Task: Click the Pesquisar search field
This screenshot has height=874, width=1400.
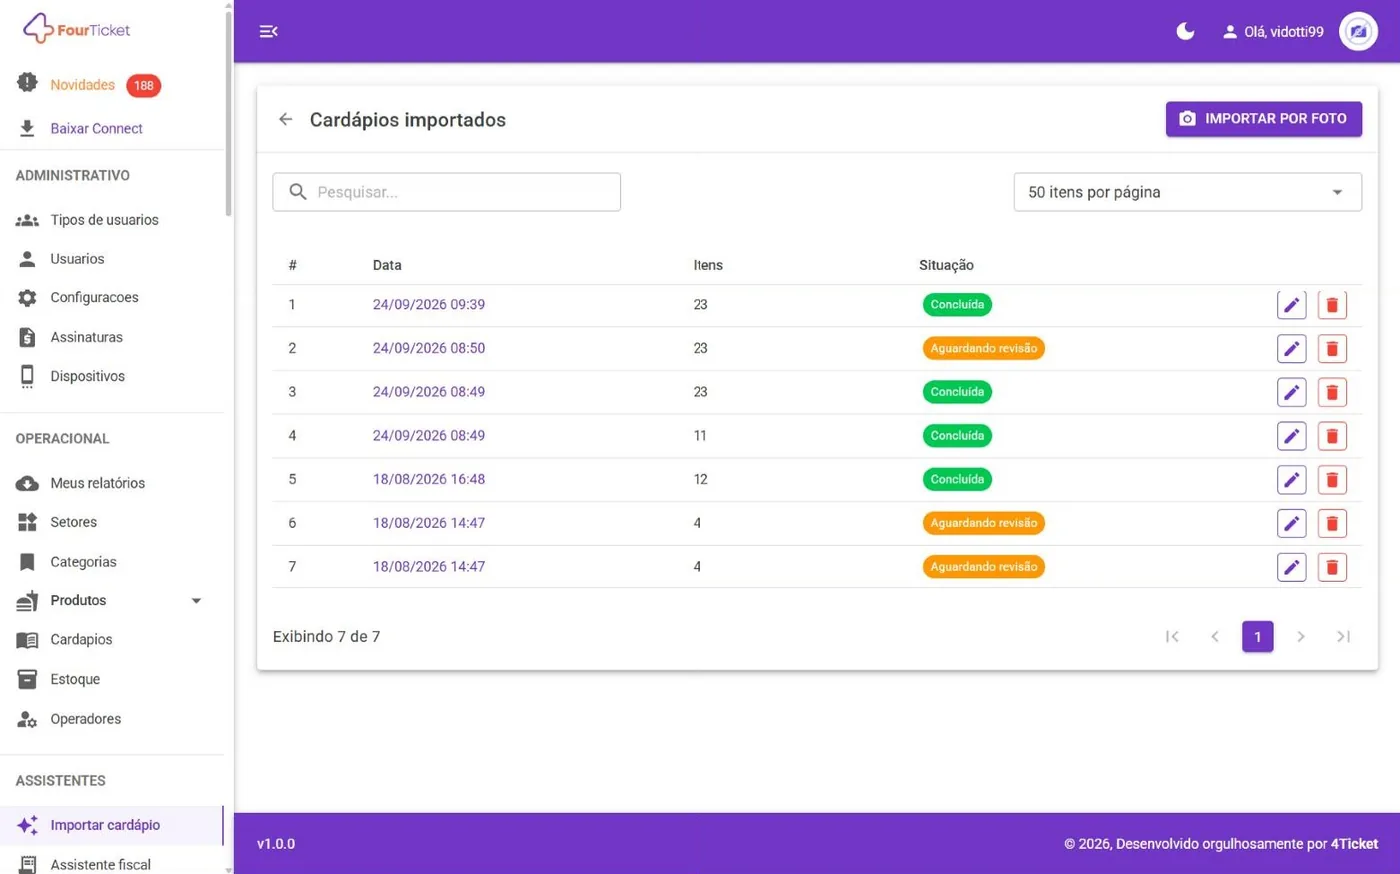Action: click(446, 192)
